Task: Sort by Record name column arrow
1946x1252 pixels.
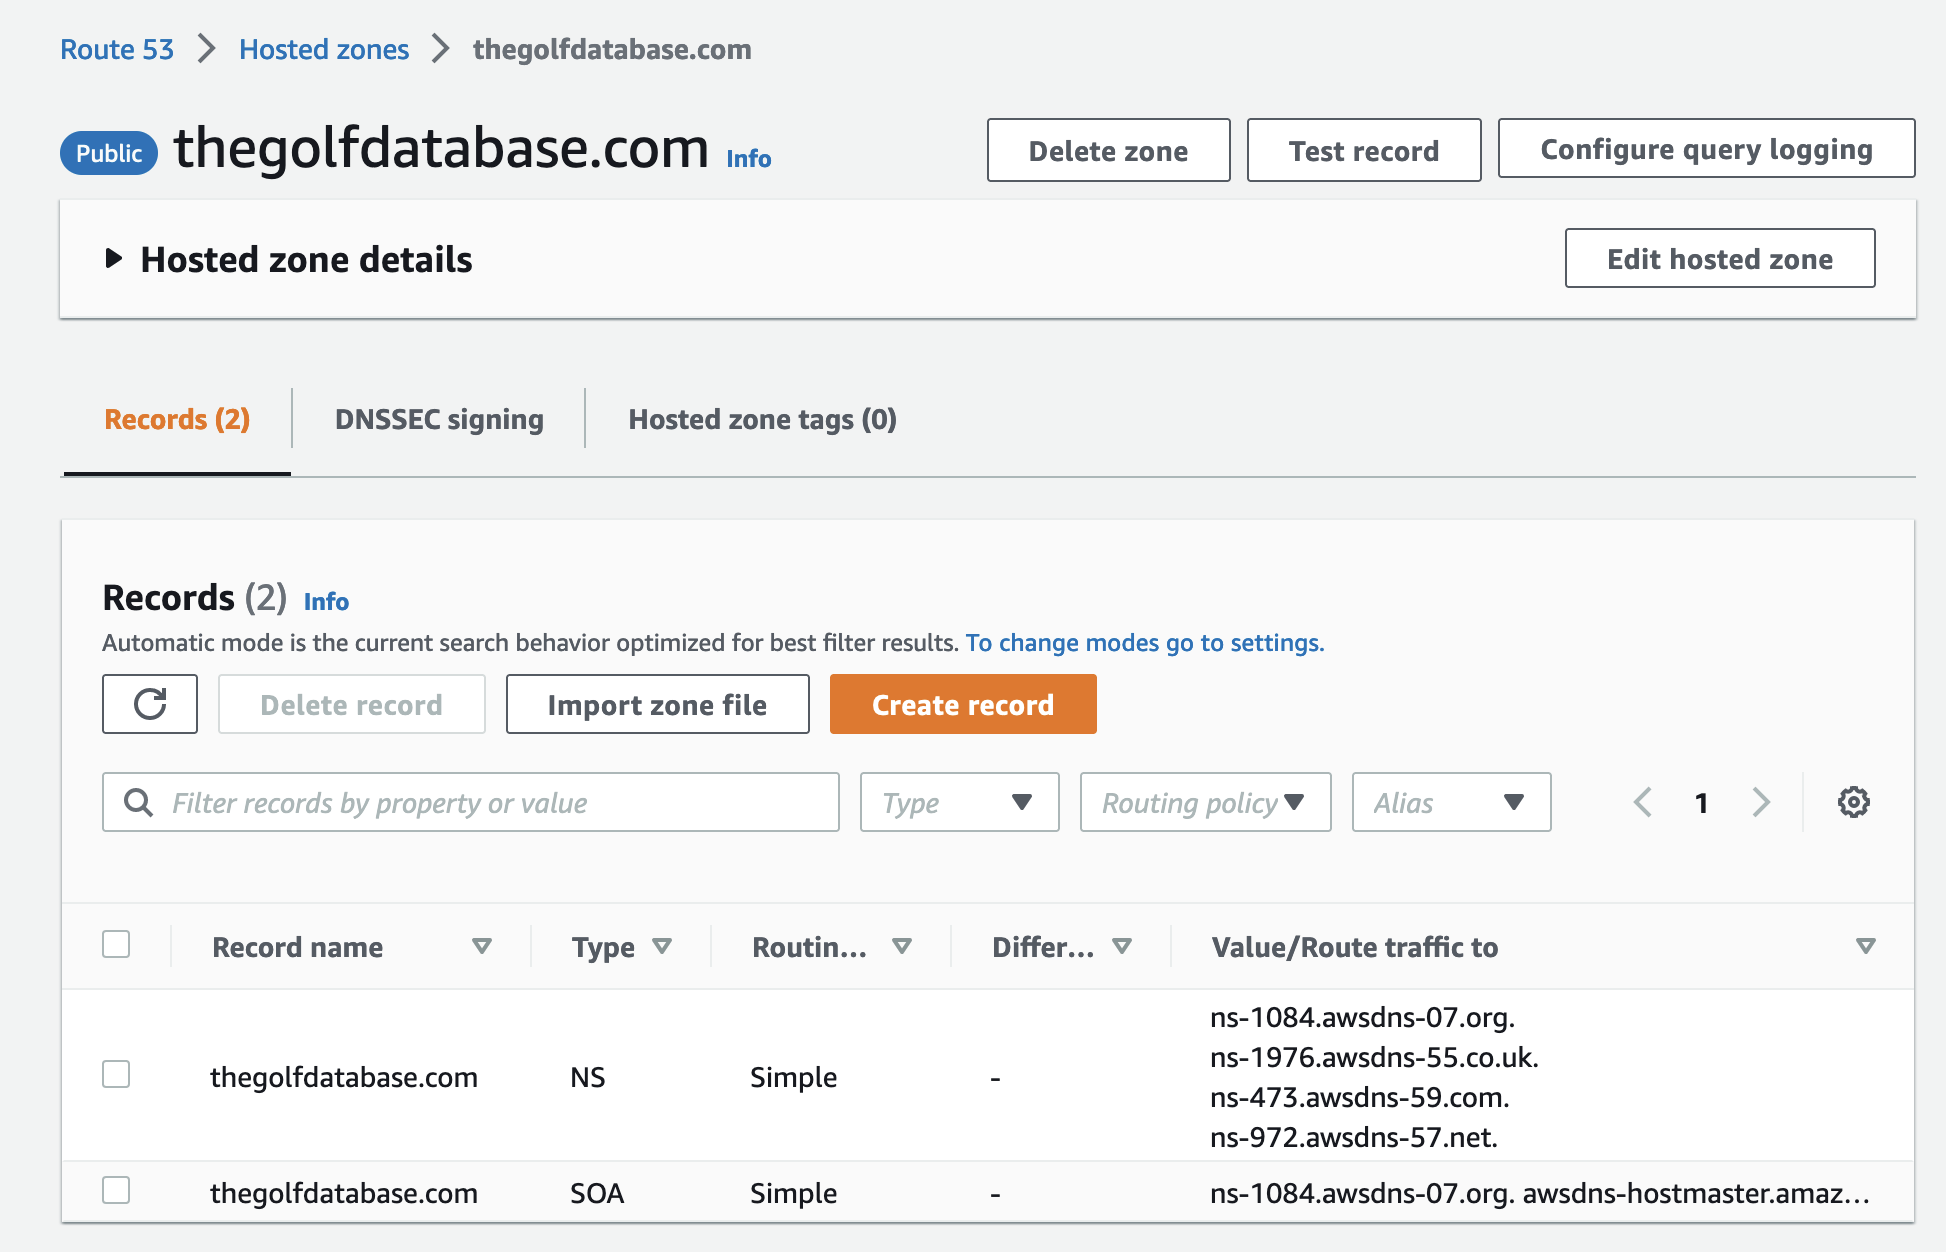Action: (x=482, y=946)
